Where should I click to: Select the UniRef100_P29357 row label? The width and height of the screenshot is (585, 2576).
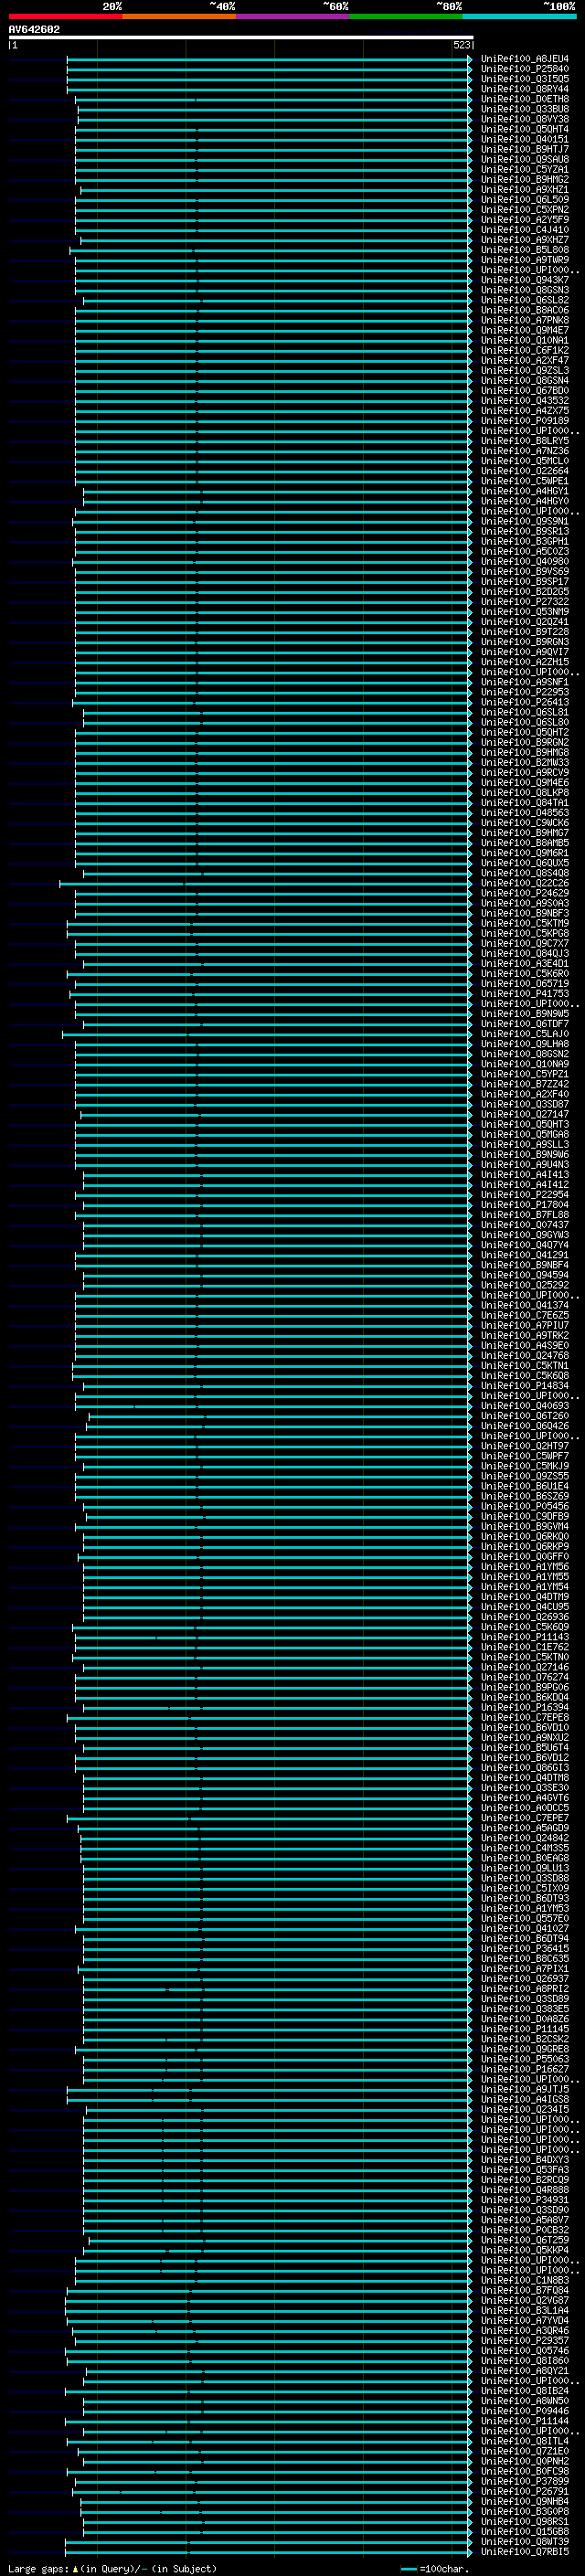point(525,2340)
